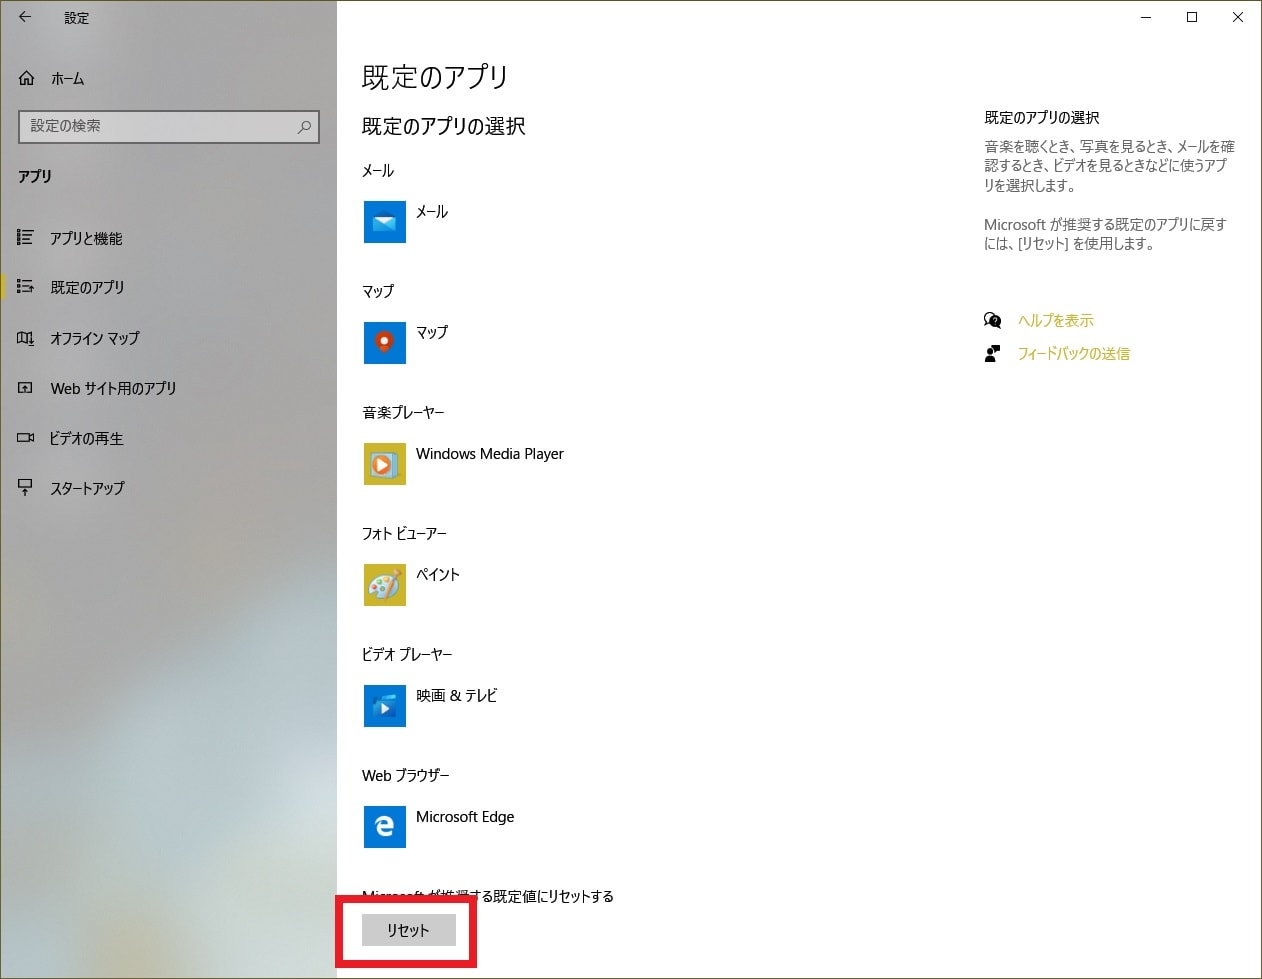Open the ヘルプを表示 link

pyautogui.click(x=1055, y=321)
